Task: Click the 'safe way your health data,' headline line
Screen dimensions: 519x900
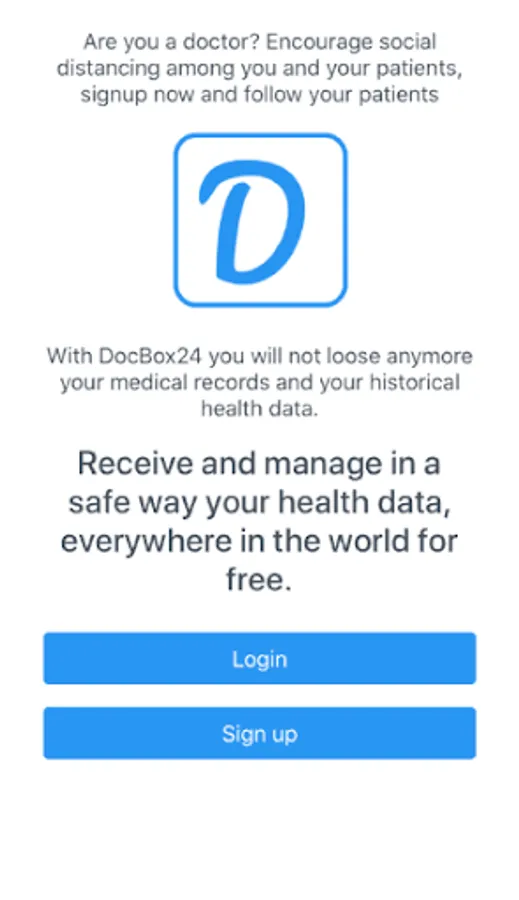Action: point(259,503)
